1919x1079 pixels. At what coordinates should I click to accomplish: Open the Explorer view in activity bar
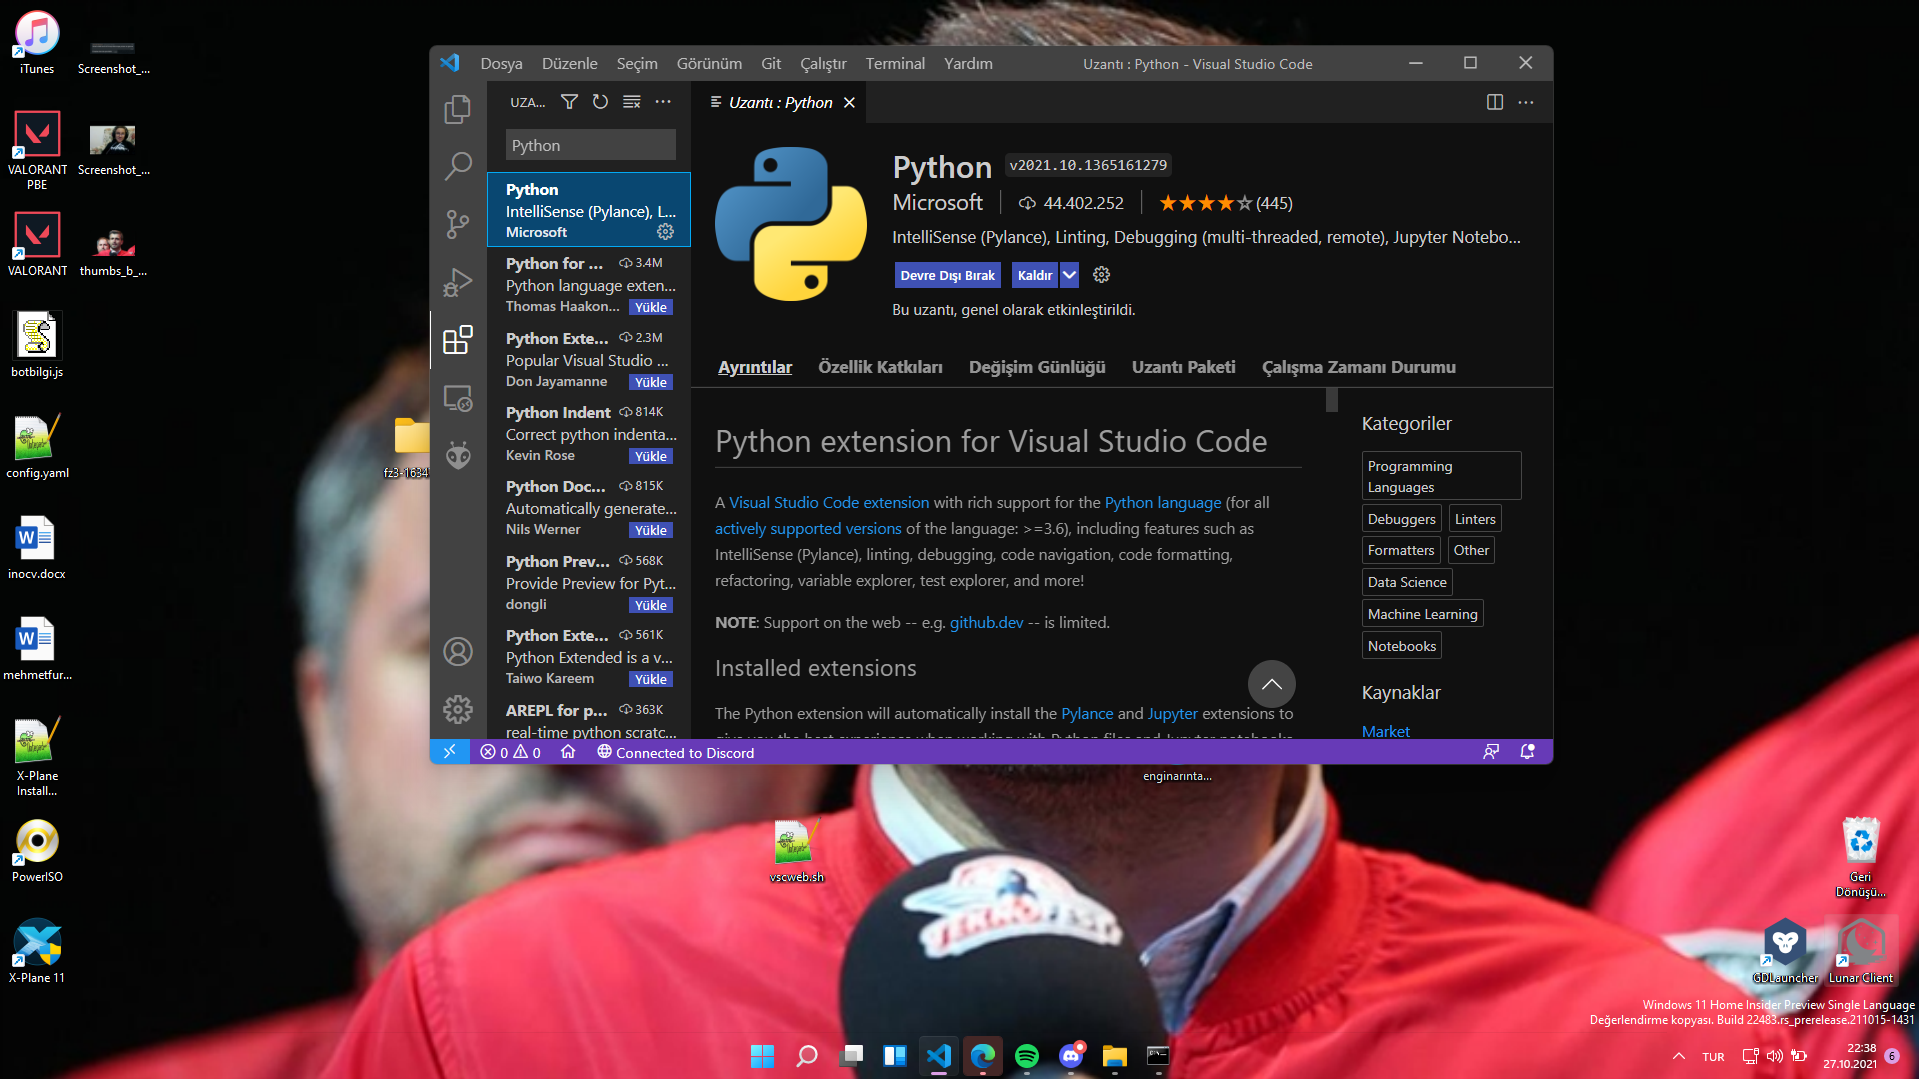pos(458,108)
